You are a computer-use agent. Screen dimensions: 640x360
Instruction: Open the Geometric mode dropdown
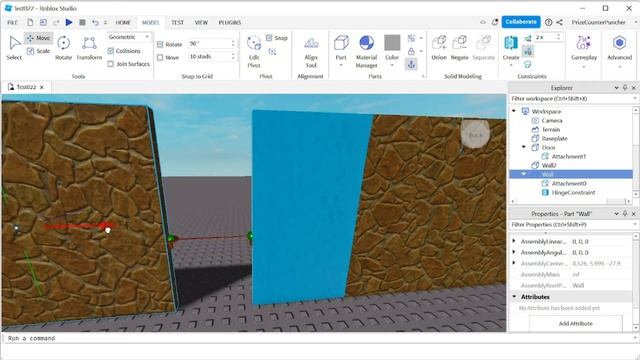pos(129,37)
